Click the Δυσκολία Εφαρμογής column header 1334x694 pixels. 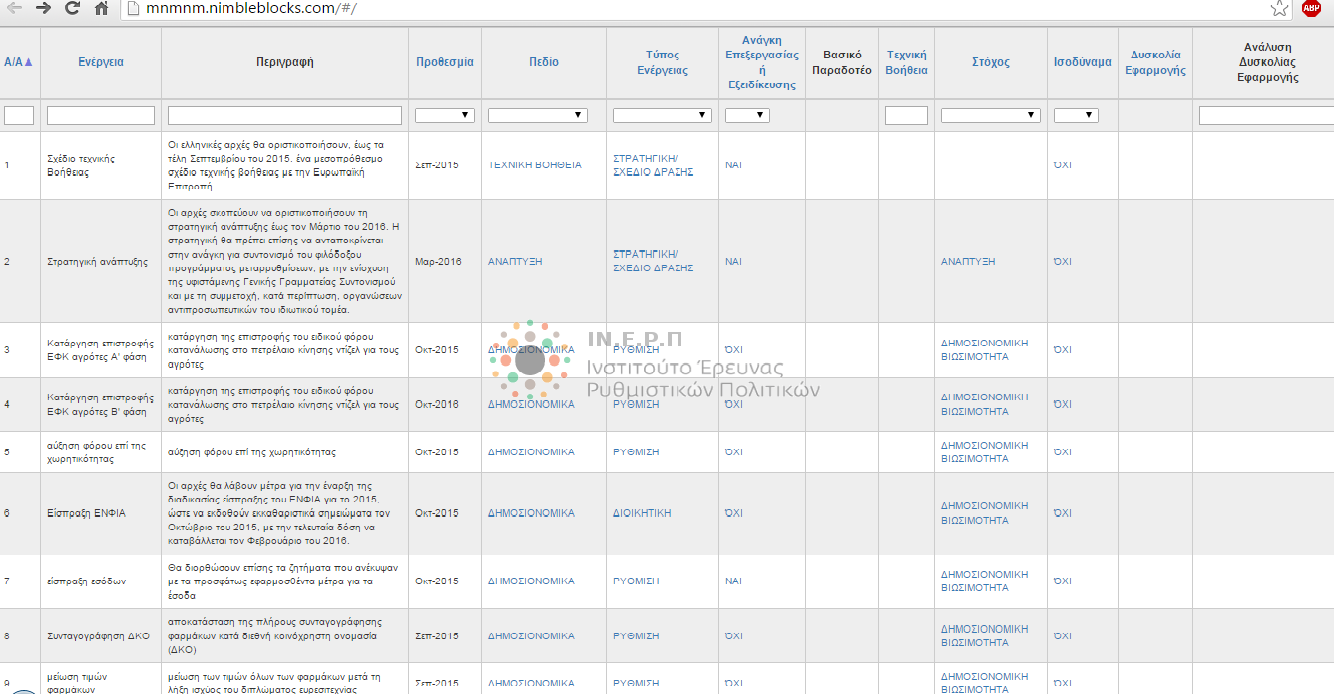click(x=1155, y=62)
